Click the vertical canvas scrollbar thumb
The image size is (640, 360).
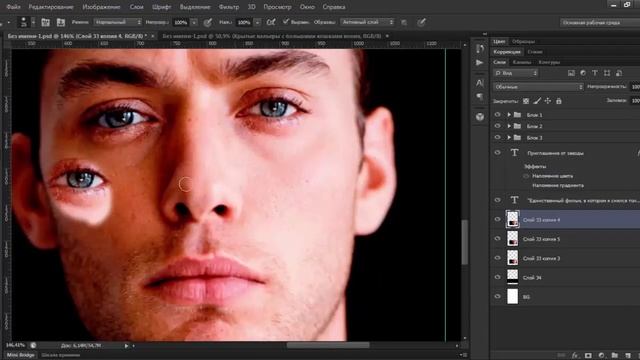coord(465,242)
